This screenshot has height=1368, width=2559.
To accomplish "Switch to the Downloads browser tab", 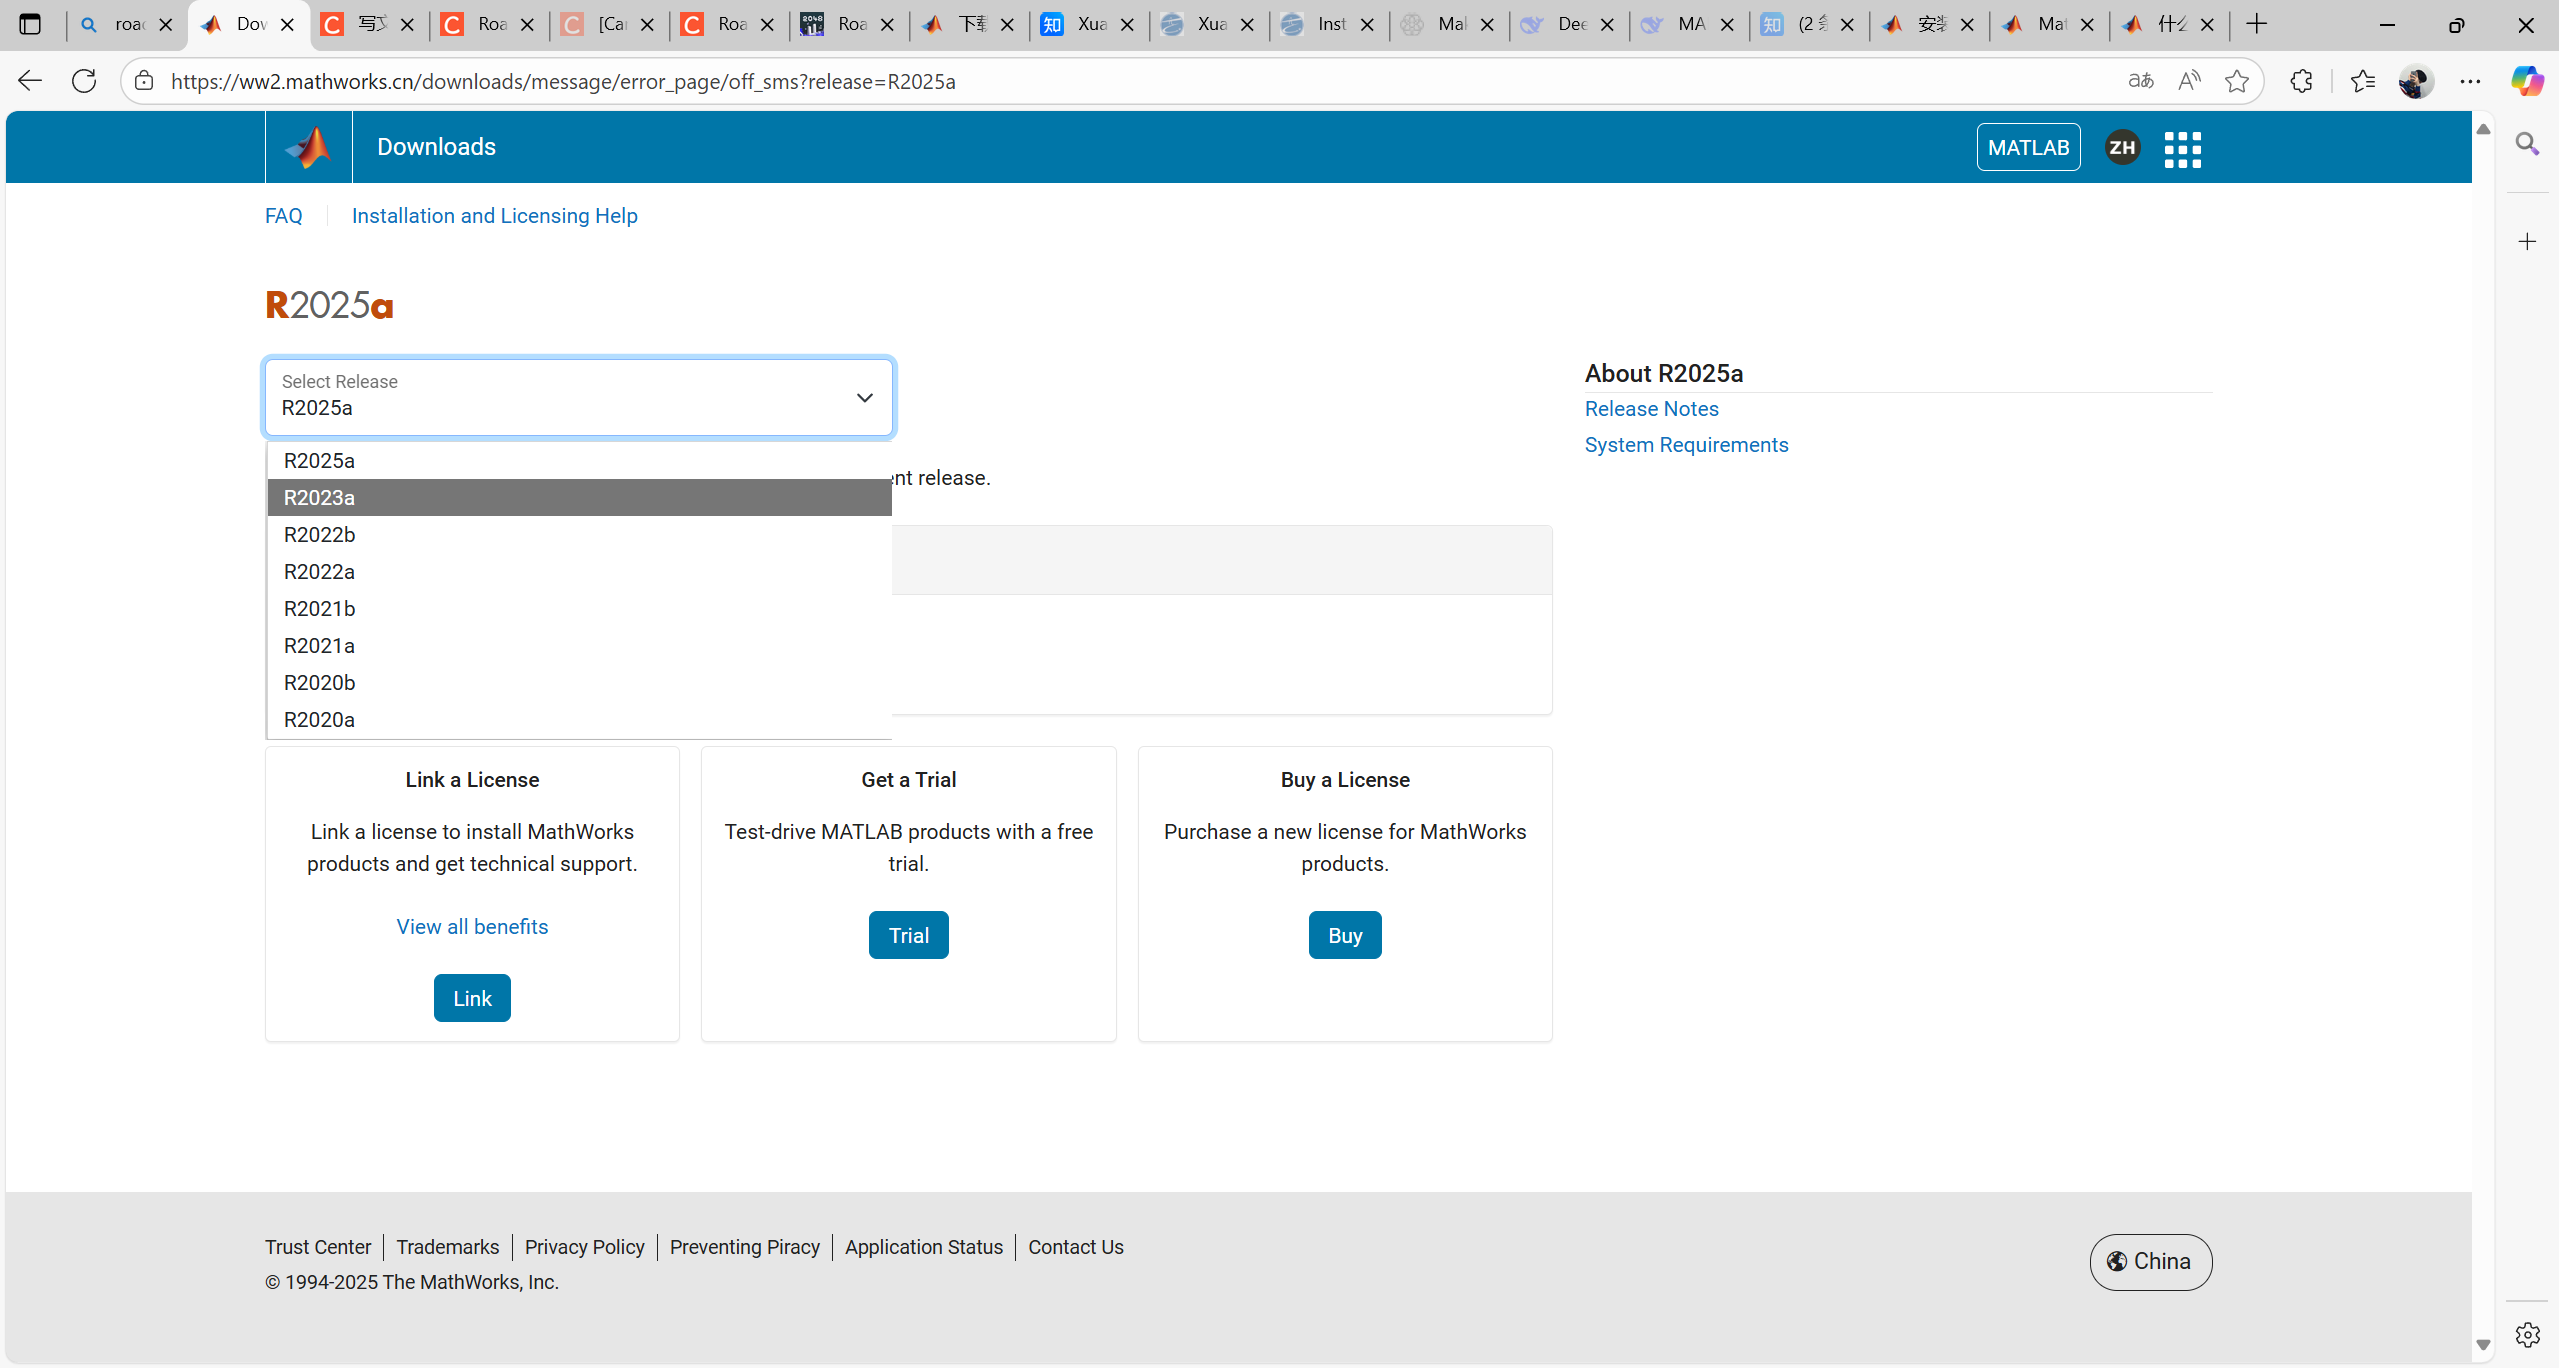I will [x=248, y=24].
